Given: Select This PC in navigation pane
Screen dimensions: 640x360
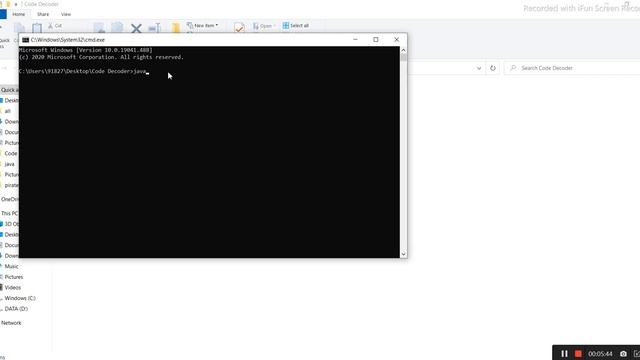Looking at the screenshot, I should tap(9, 213).
